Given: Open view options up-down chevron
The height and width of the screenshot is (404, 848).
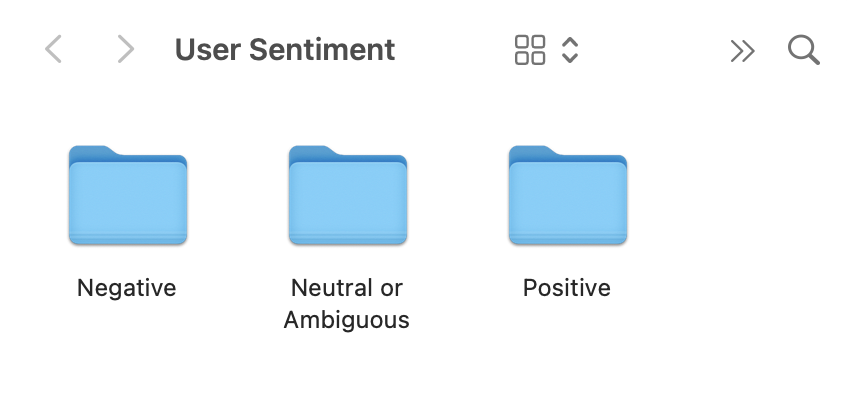Looking at the screenshot, I should (570, 50).
